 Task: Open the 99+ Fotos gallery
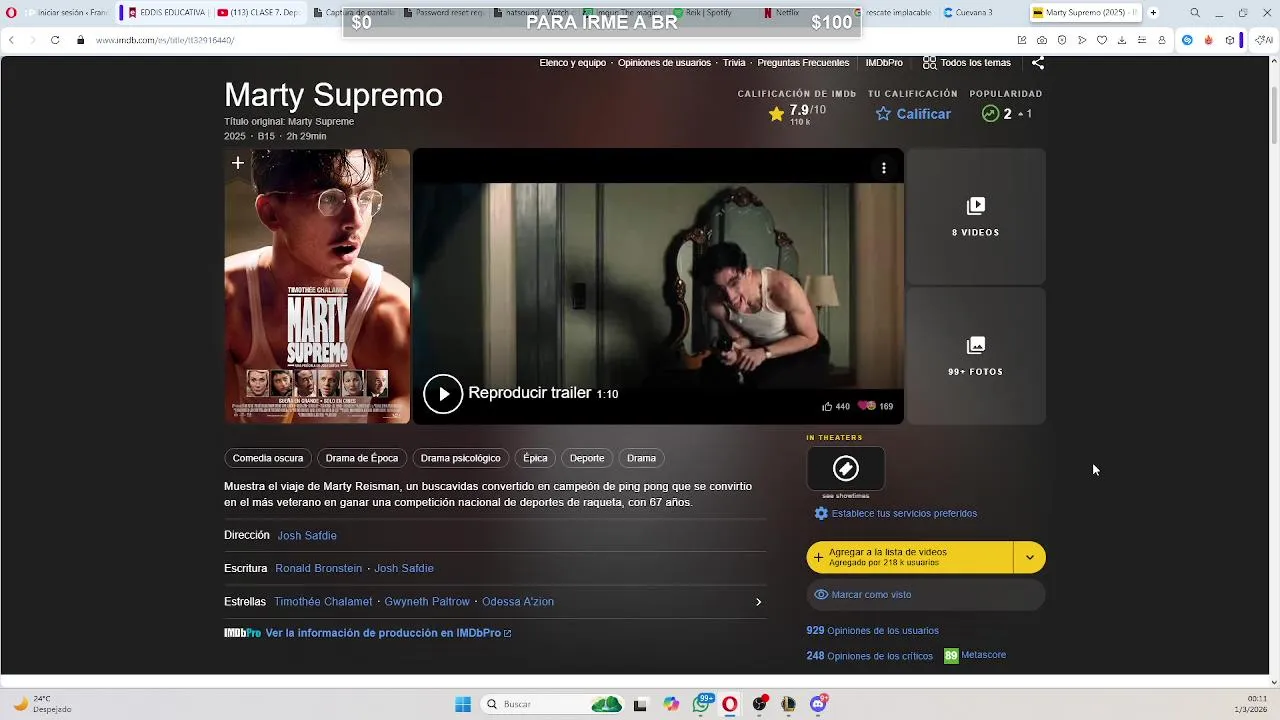click(975, 356)
